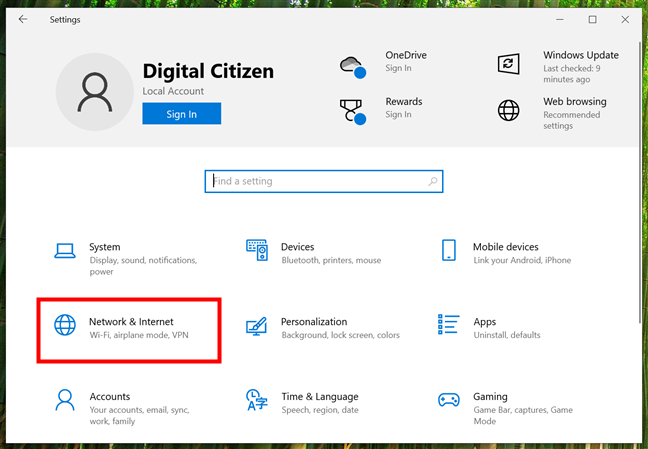Click the System laptop icon
The image size is (648, 449).
(65, 251)
